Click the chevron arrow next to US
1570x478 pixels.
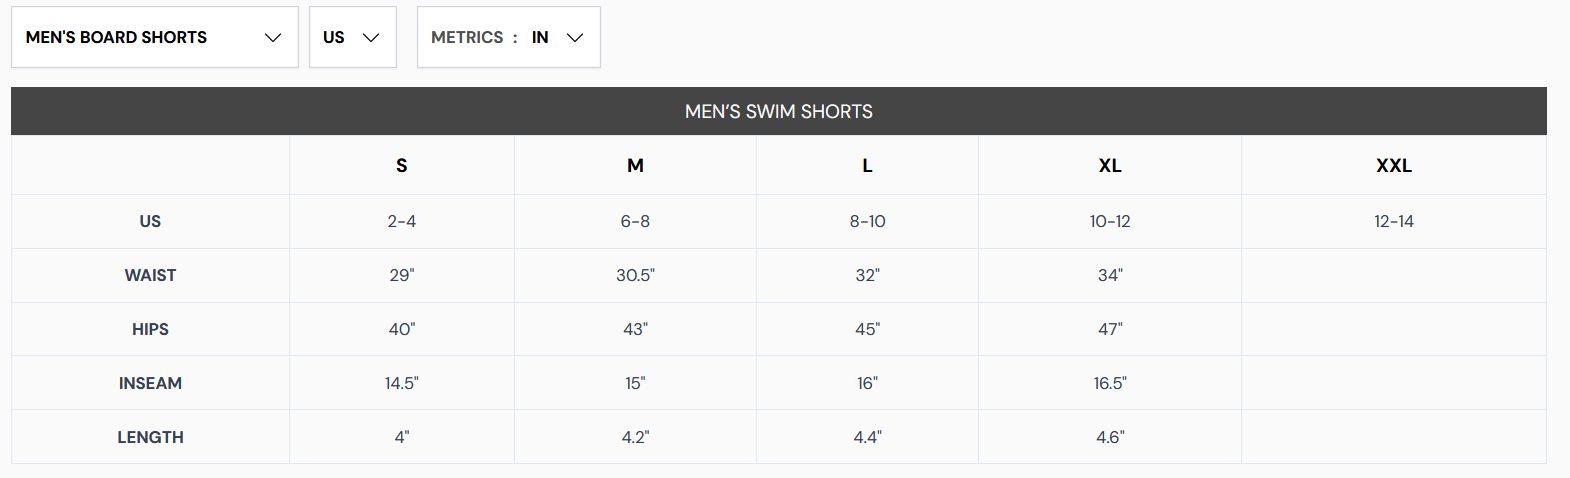click(x=371, y=38)
